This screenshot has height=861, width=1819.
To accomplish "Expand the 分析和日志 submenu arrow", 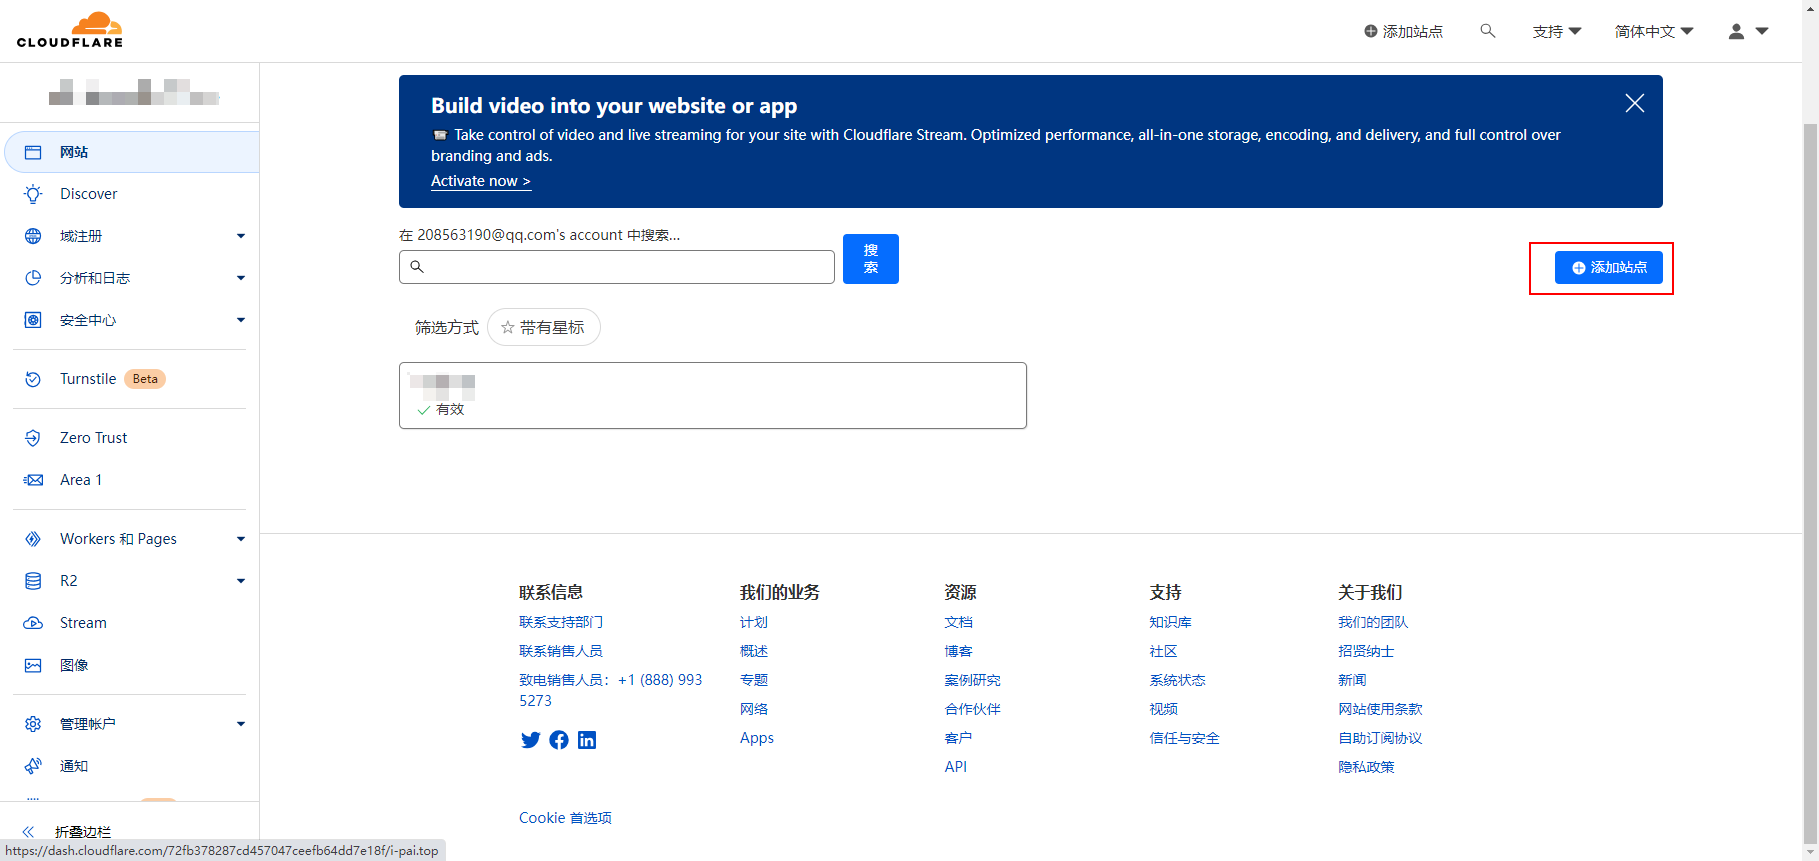I will pos(241,278).
